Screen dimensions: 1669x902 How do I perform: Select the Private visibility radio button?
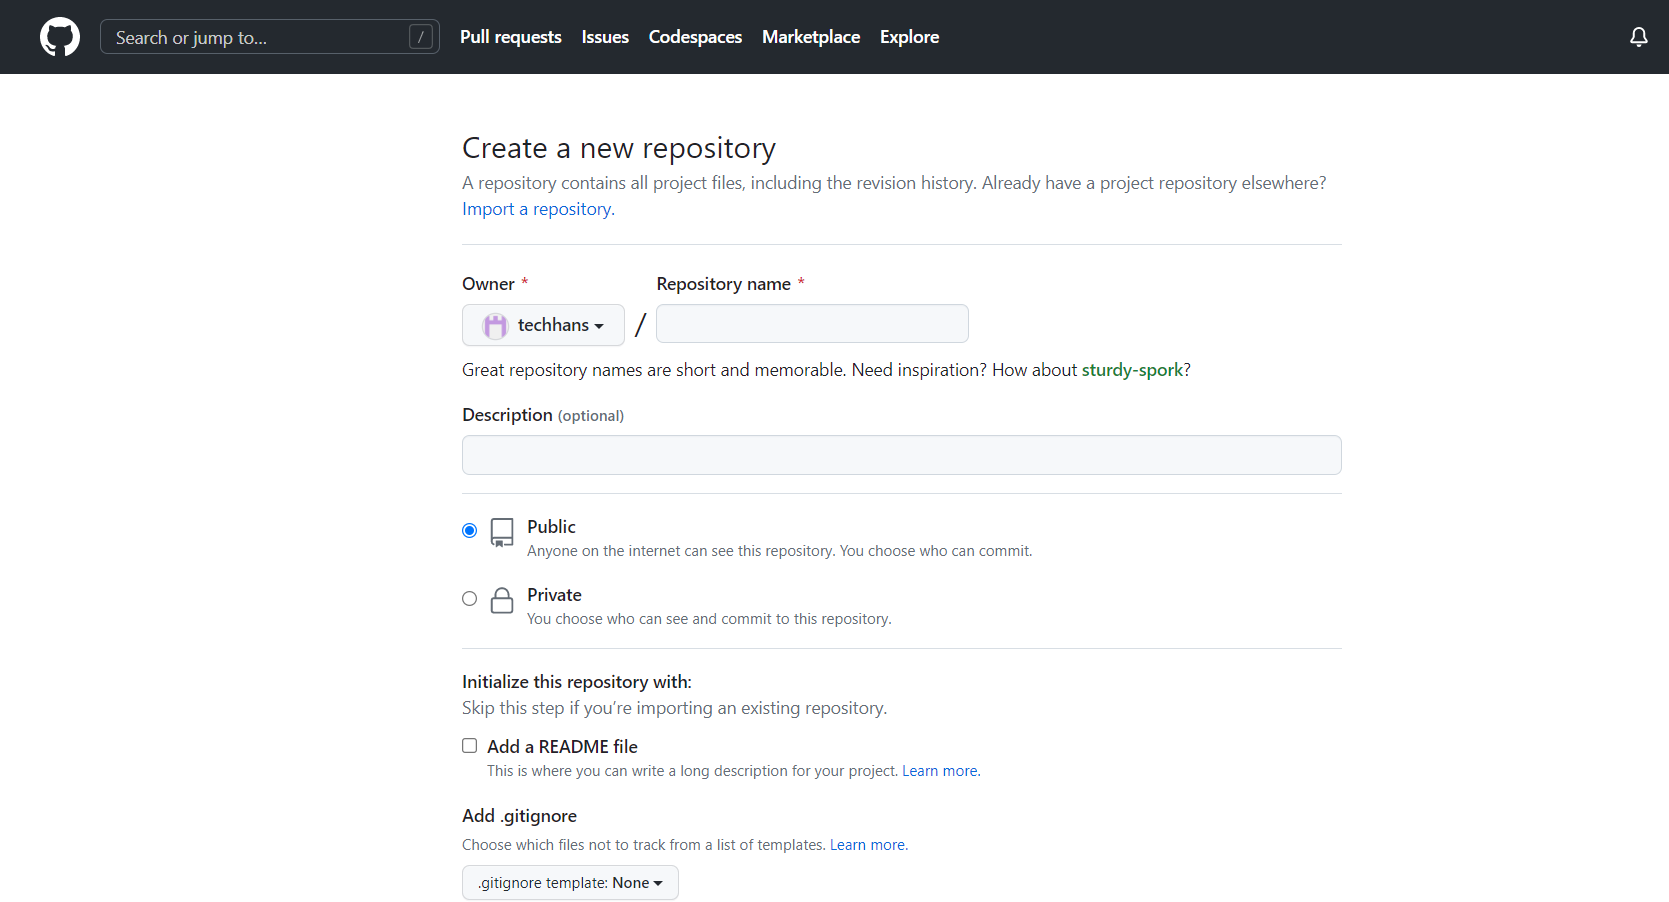click(x=469, y=598)
